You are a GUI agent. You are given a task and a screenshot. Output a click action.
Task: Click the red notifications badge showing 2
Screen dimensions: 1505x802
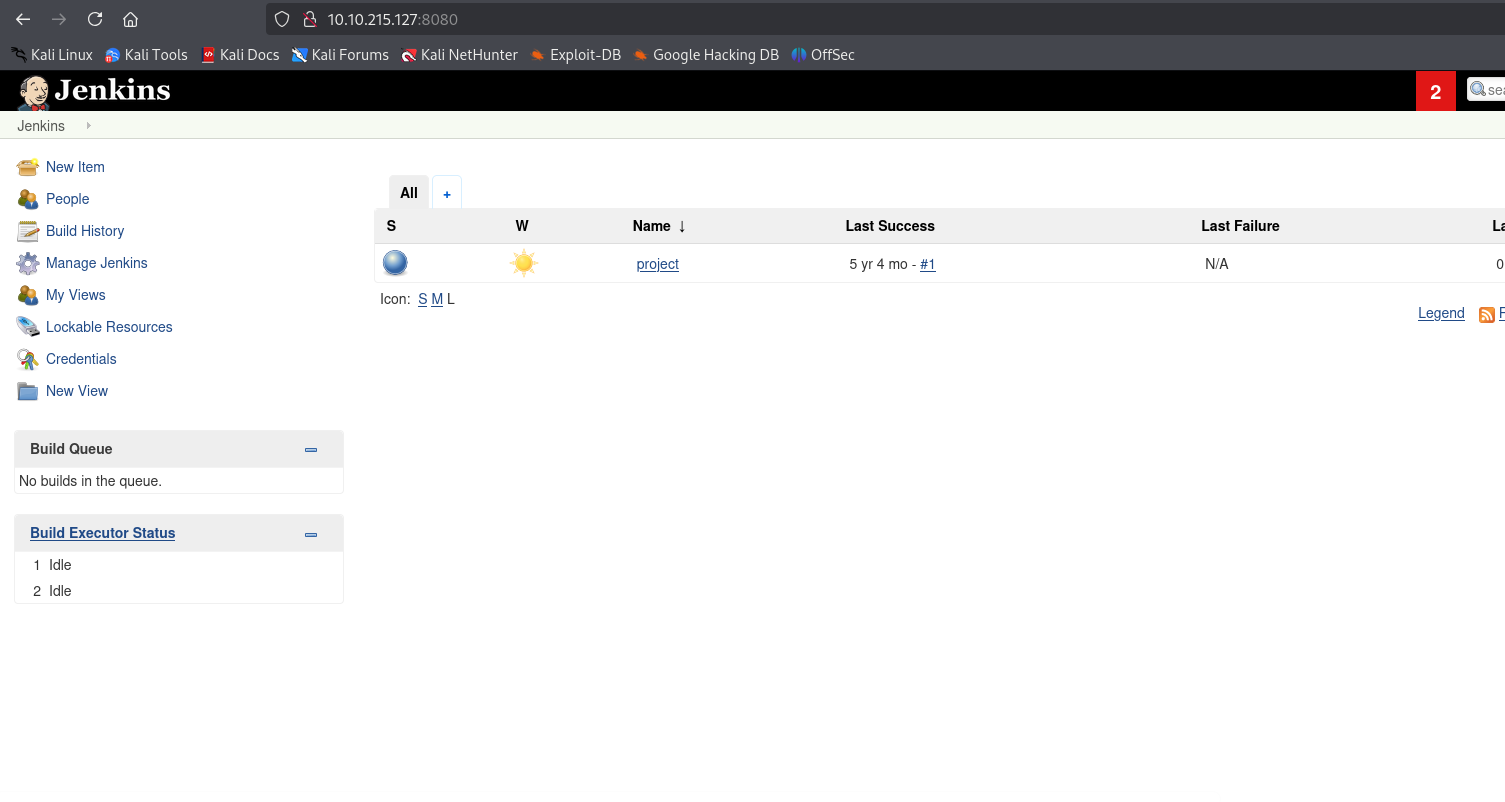pos(1435,92)
